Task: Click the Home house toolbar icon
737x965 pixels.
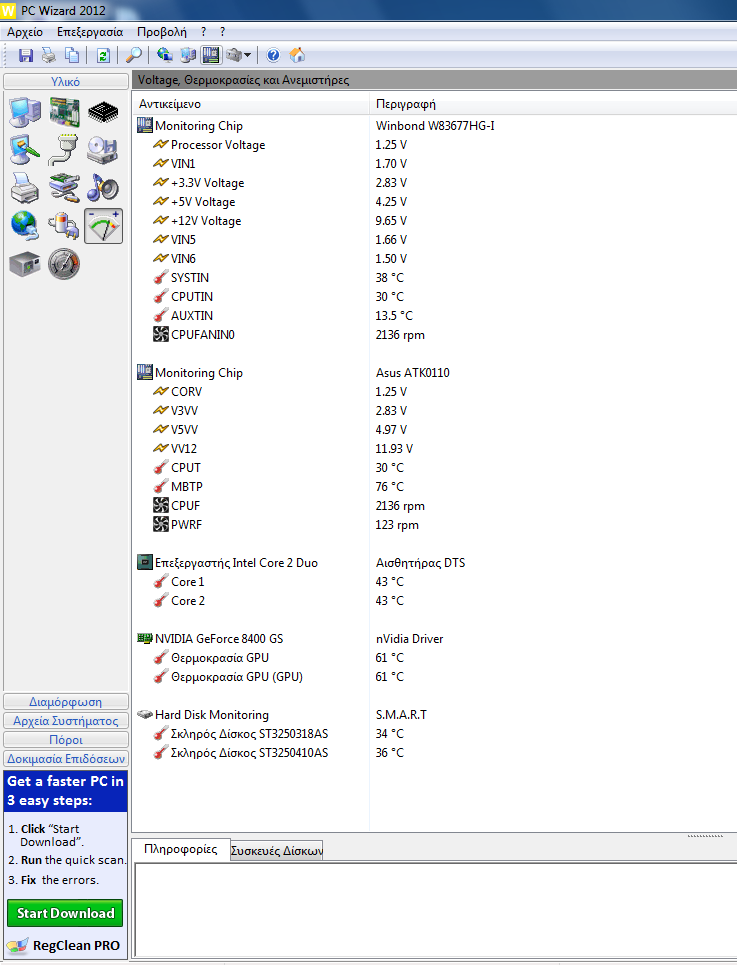Action: tap(297, 55)
